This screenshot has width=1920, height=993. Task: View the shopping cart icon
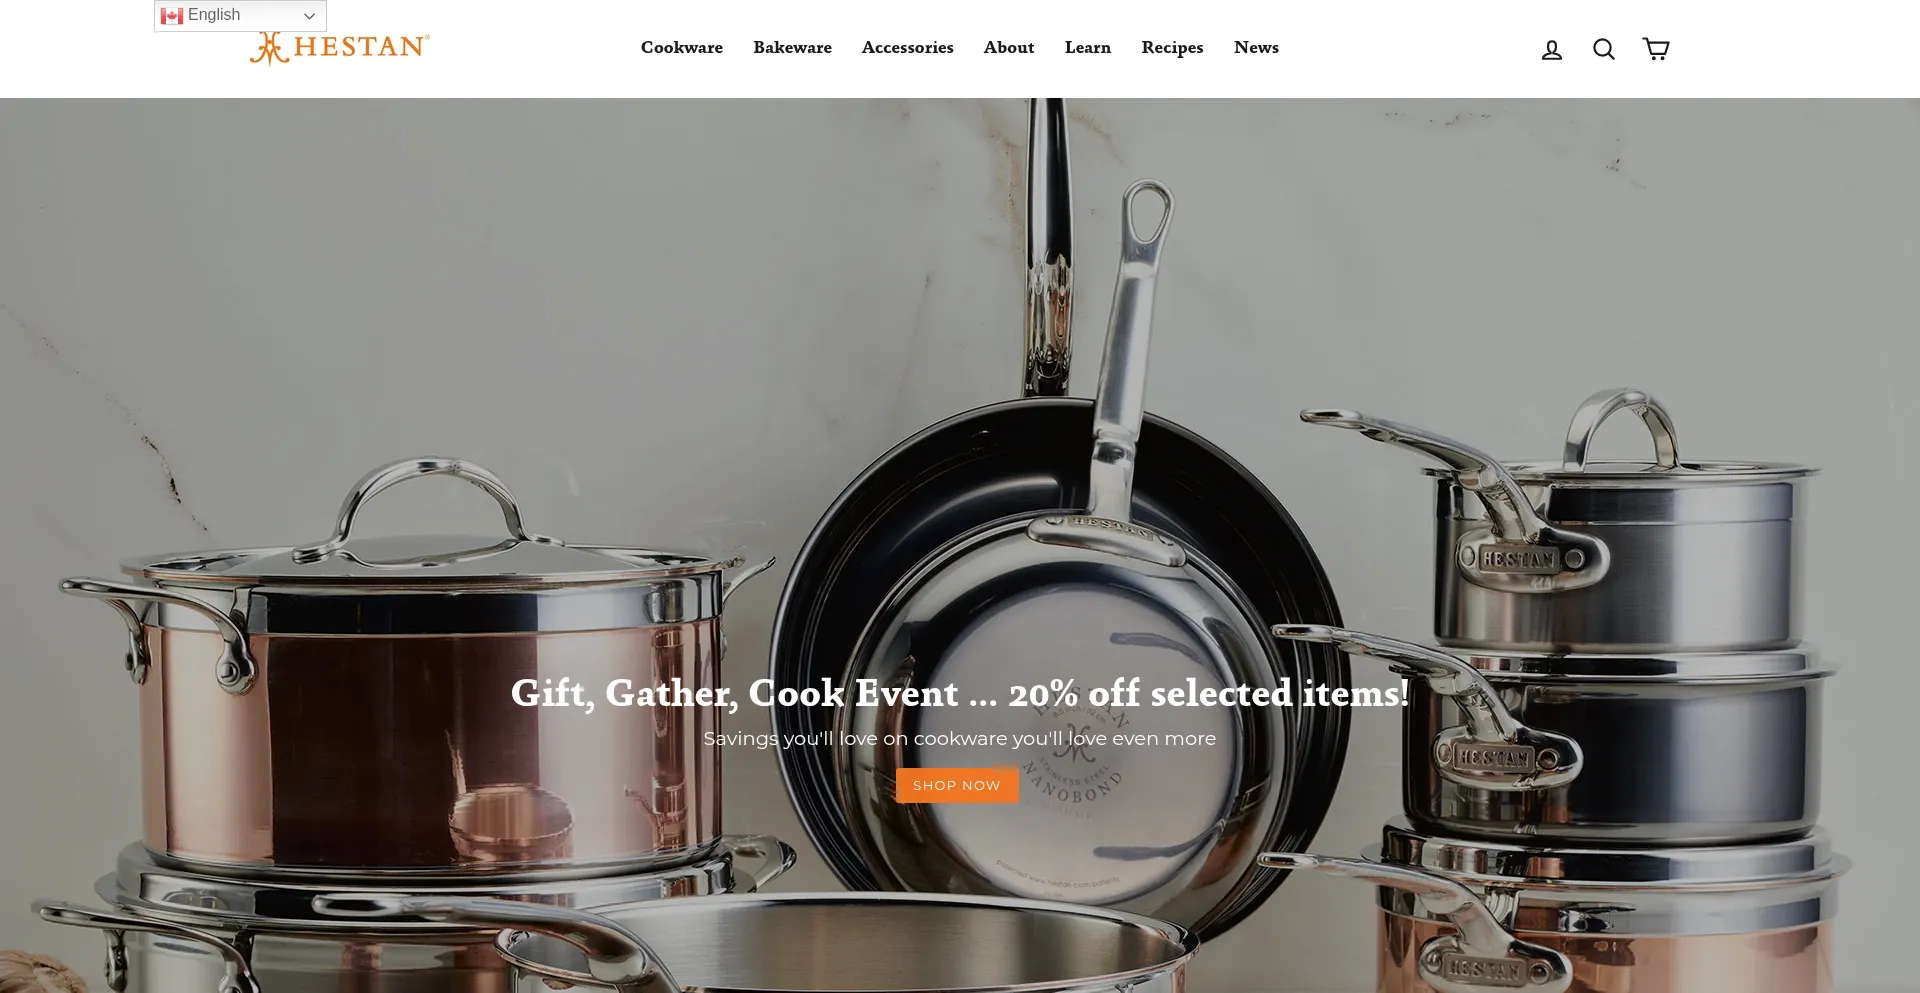1656,49
